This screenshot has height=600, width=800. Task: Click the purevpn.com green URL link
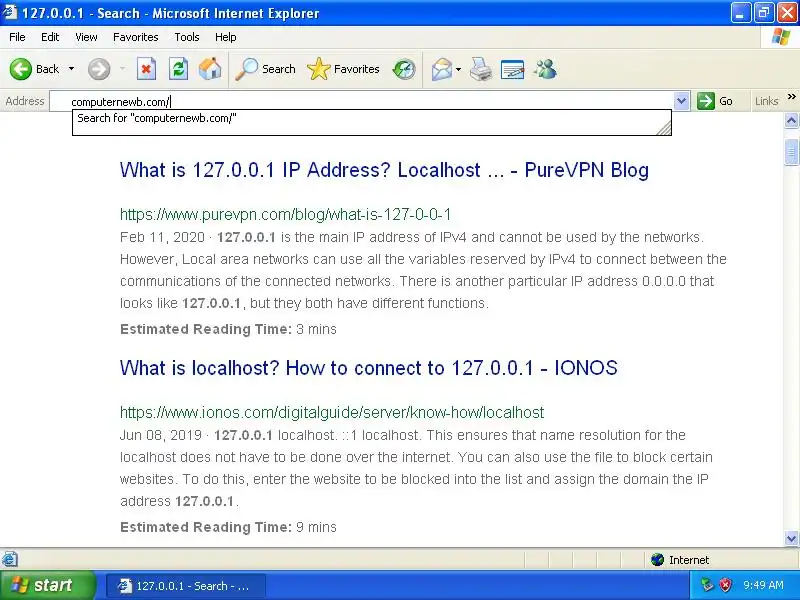[x=285, y=214]
